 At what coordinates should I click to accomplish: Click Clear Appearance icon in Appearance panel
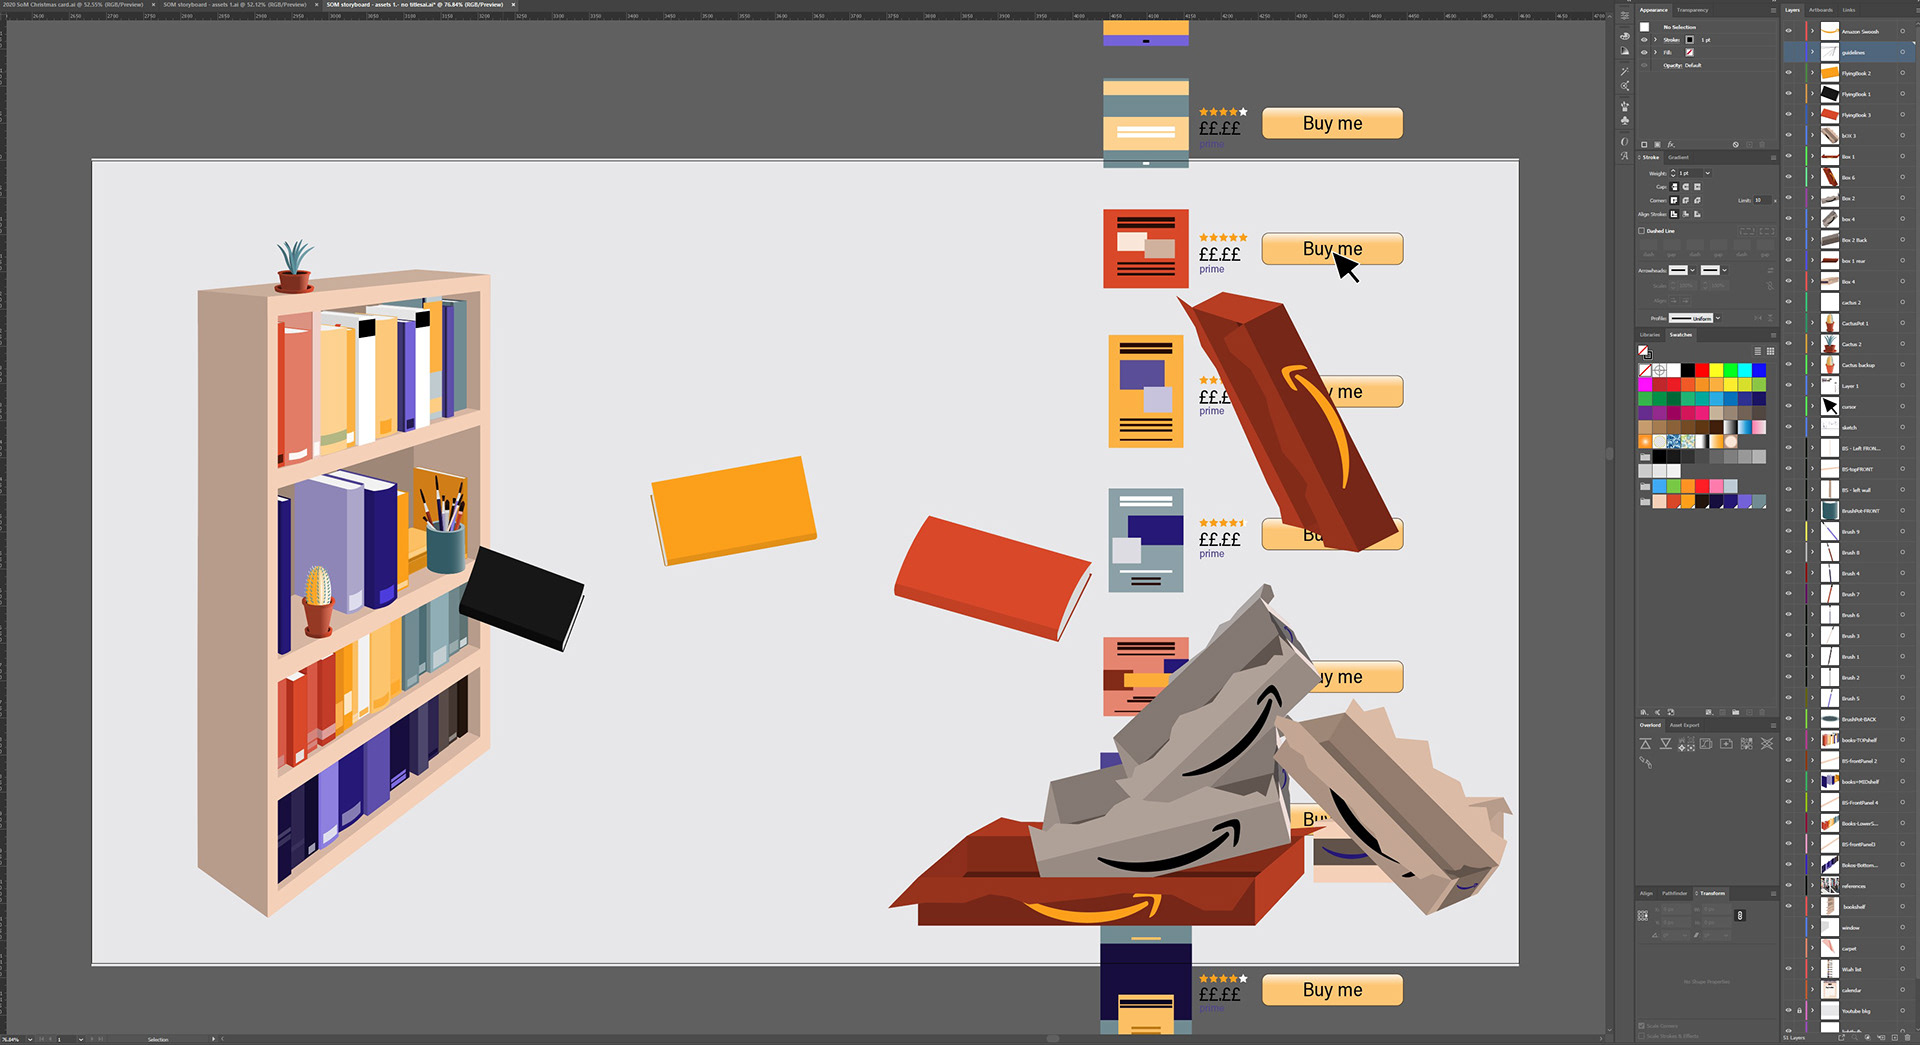1736,145
